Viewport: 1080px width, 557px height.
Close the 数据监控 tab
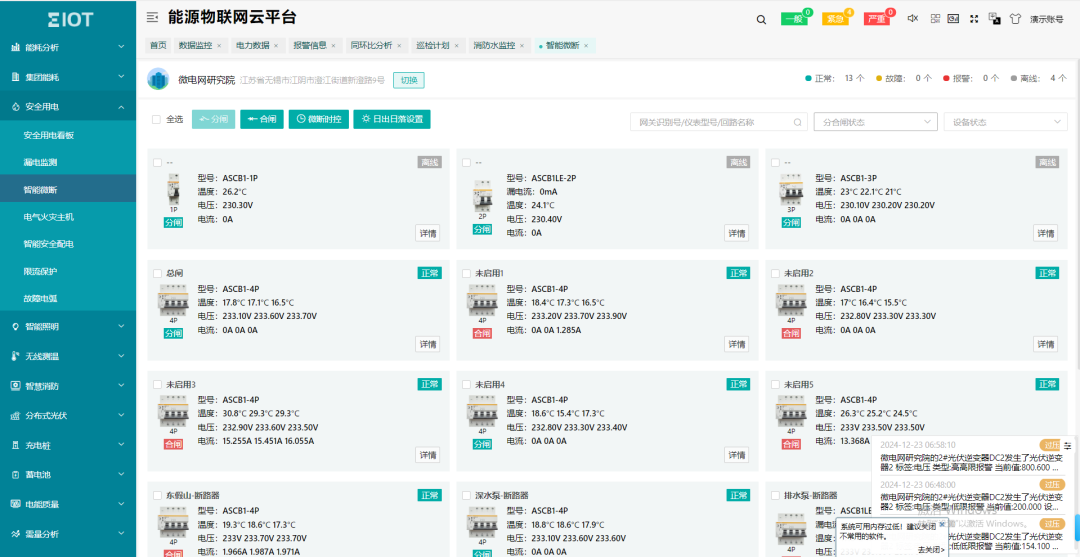pyautogui.click(x=219, y=45)
